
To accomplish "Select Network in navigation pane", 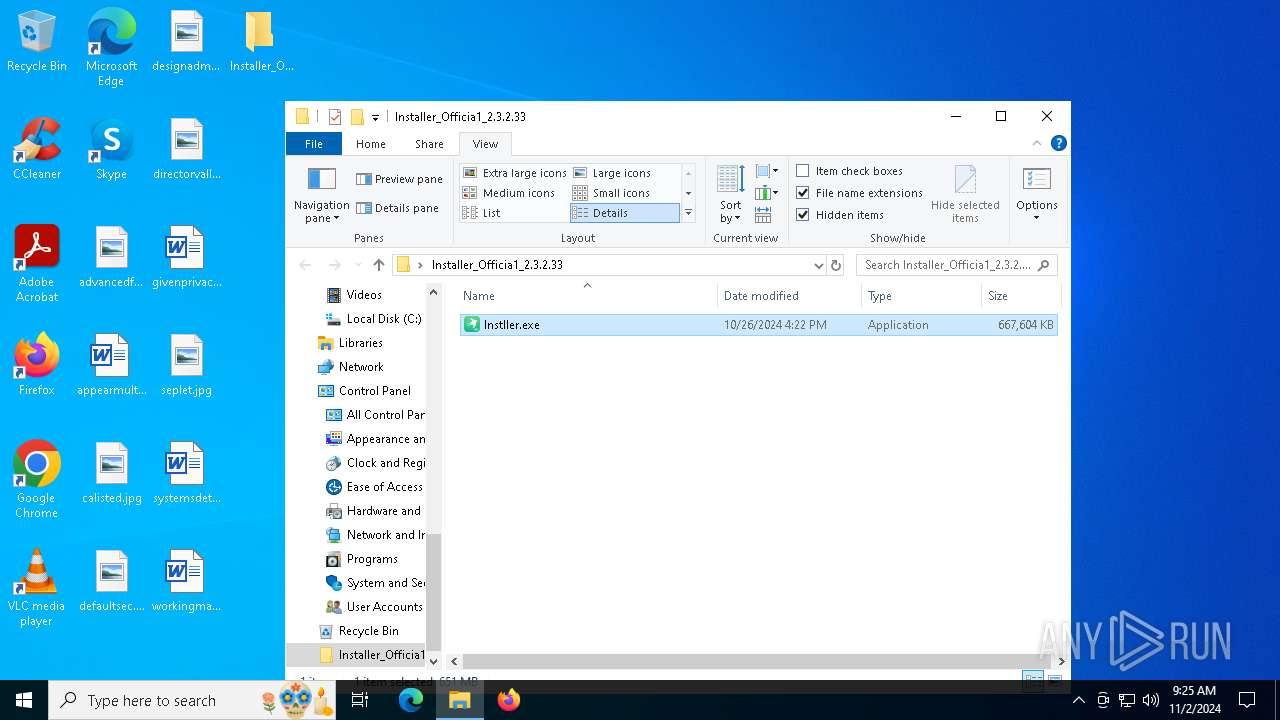I will (x=351, y=367).
